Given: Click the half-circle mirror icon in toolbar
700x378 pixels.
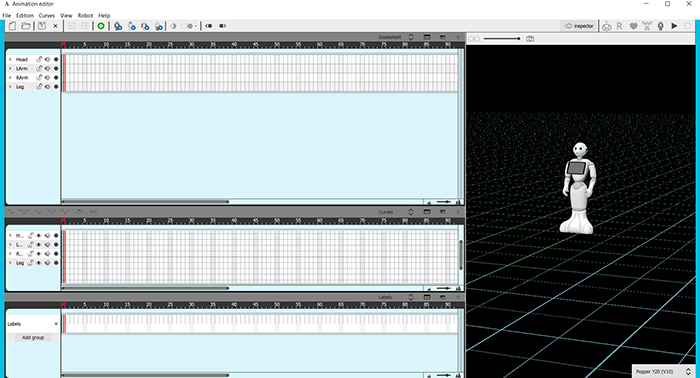Looking at the screenshot, I should tap(173, 26).
